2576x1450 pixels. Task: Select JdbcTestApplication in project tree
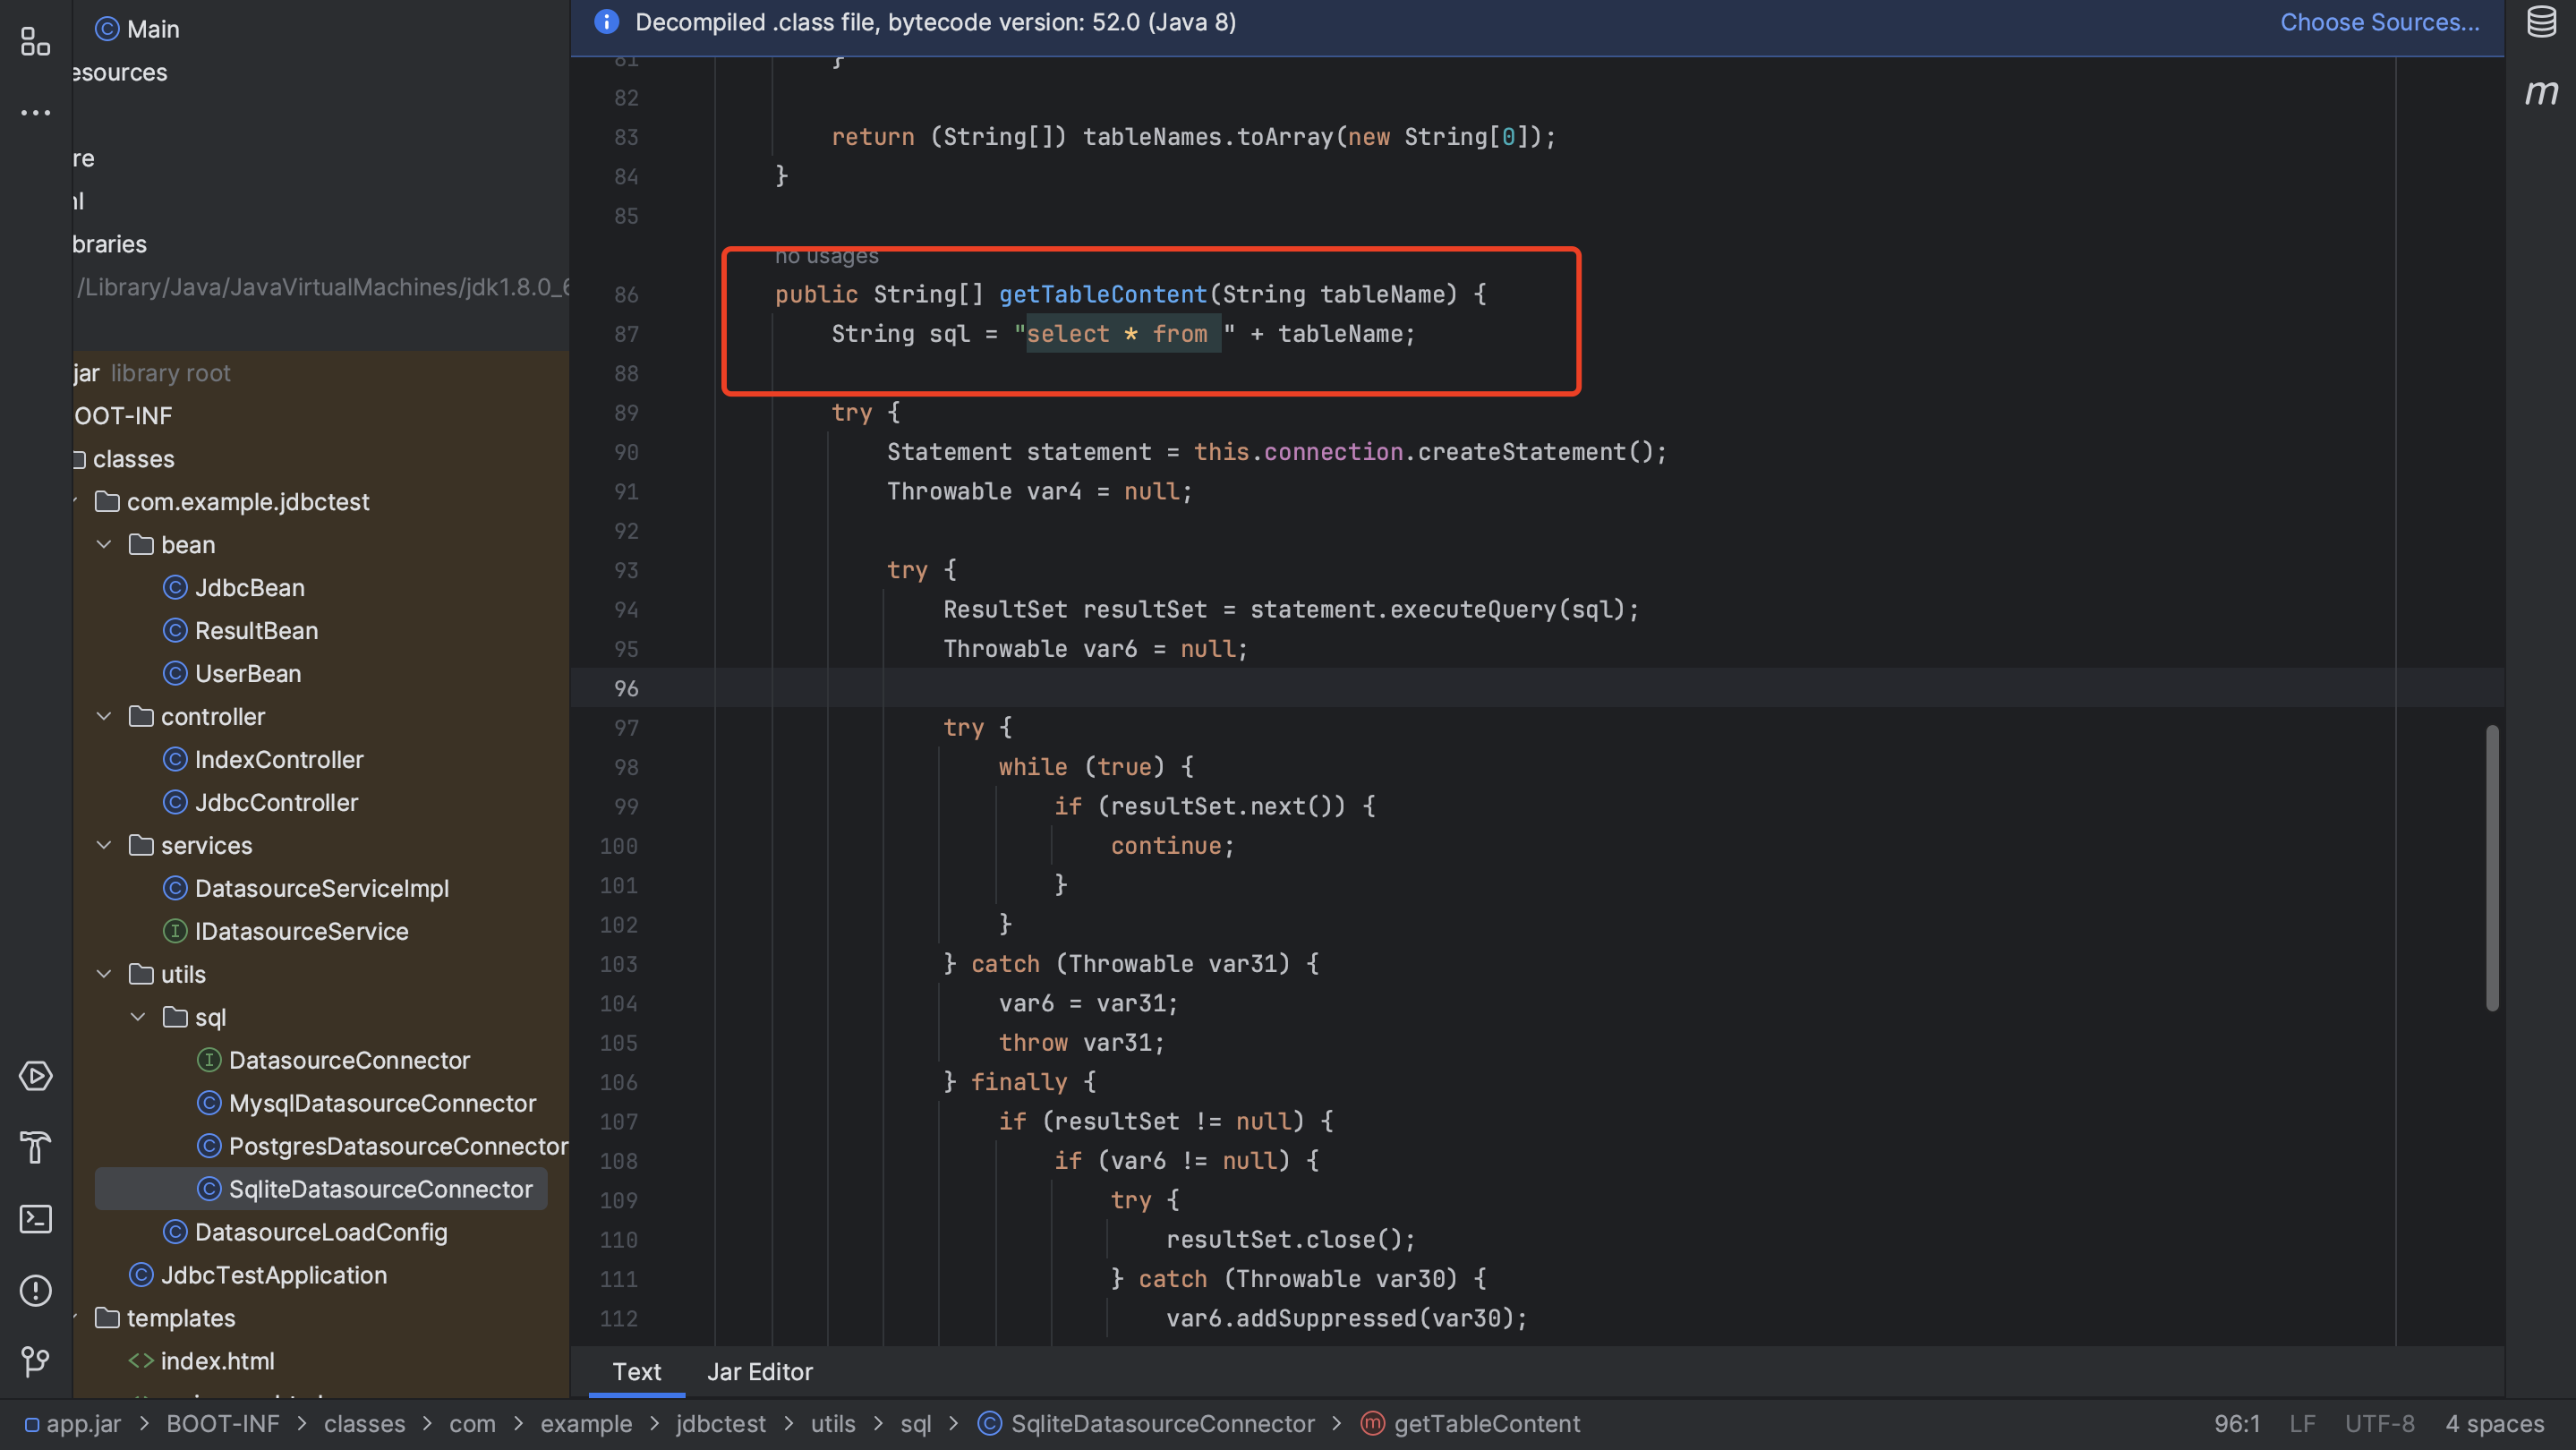(x=273, y=1275)
